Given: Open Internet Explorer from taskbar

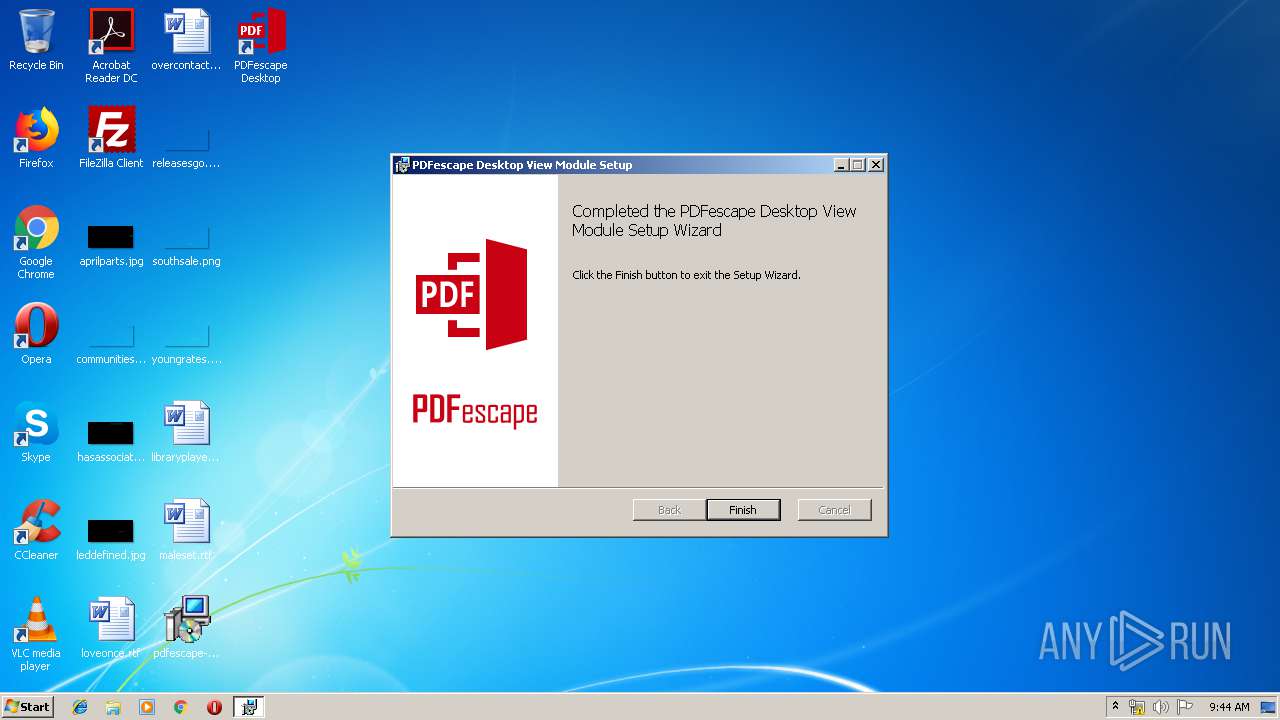Looking at the screenshot, I should coord(80,707).
